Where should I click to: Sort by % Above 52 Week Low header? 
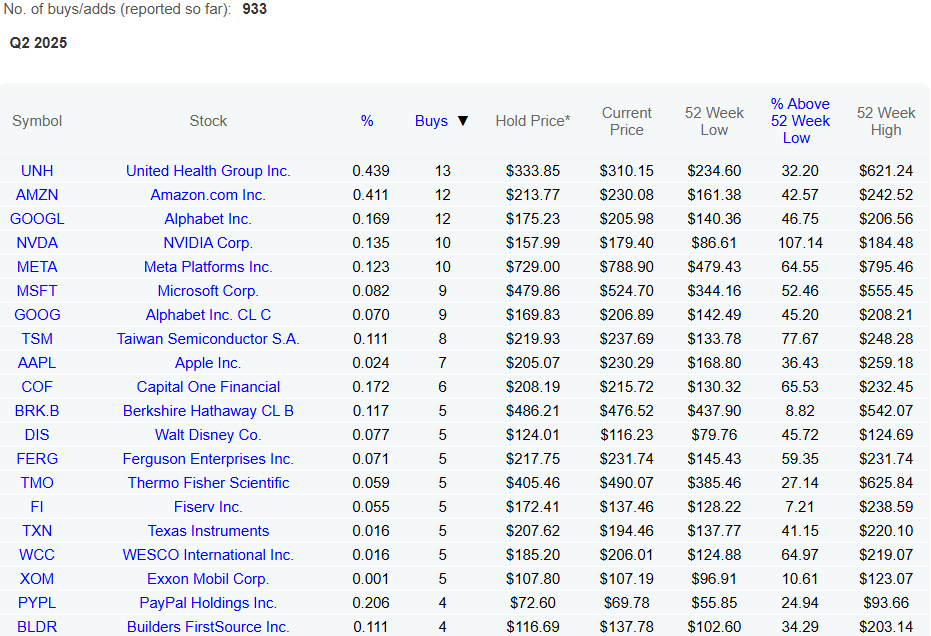point(800,121)
